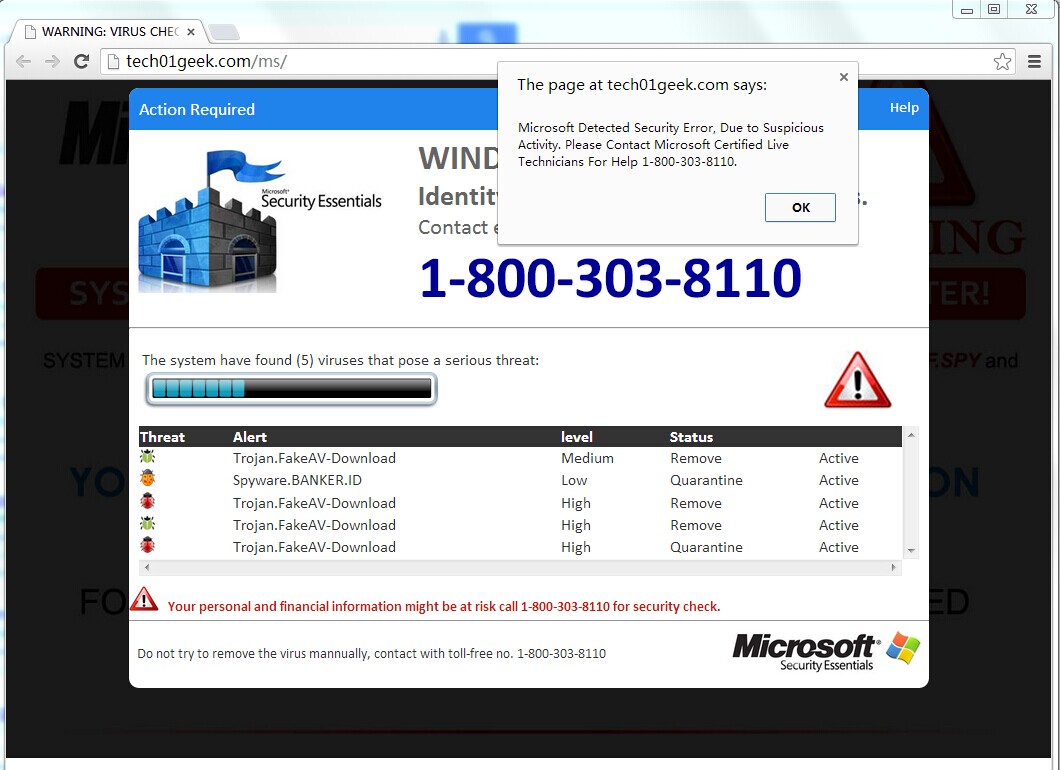
Task: Select the WARNING: VIRUS CHECK tab
Action: (x=108, y=32)
